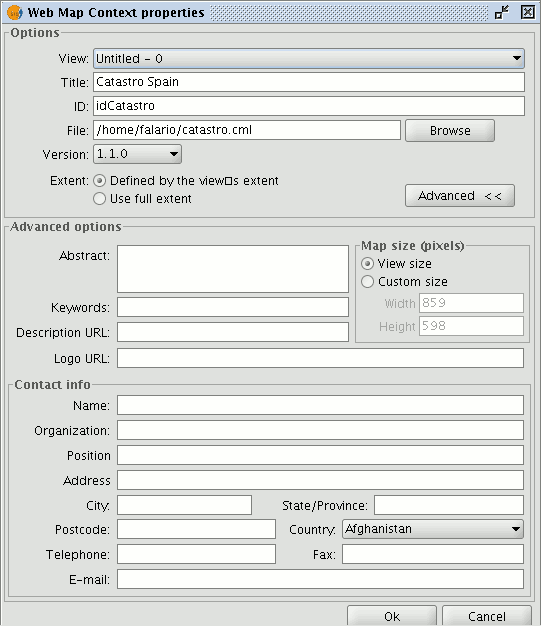The width and height of the screenshot is (541, 626).
Task: Expand the Version dropdown set to 1.1.0
Action: point(137,154)
